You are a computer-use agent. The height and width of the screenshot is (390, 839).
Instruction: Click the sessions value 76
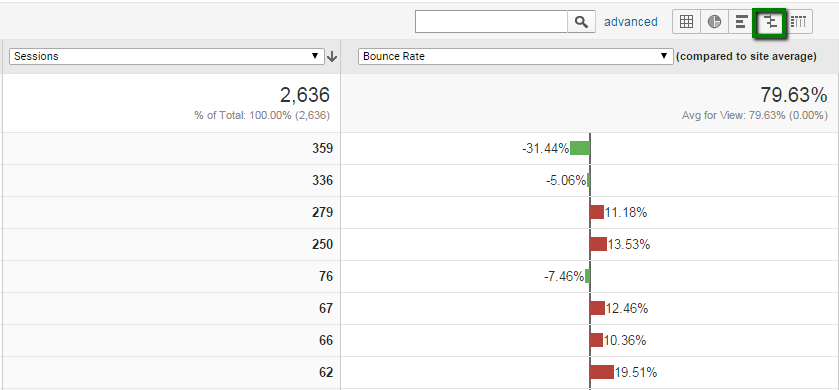coord(326,277)
